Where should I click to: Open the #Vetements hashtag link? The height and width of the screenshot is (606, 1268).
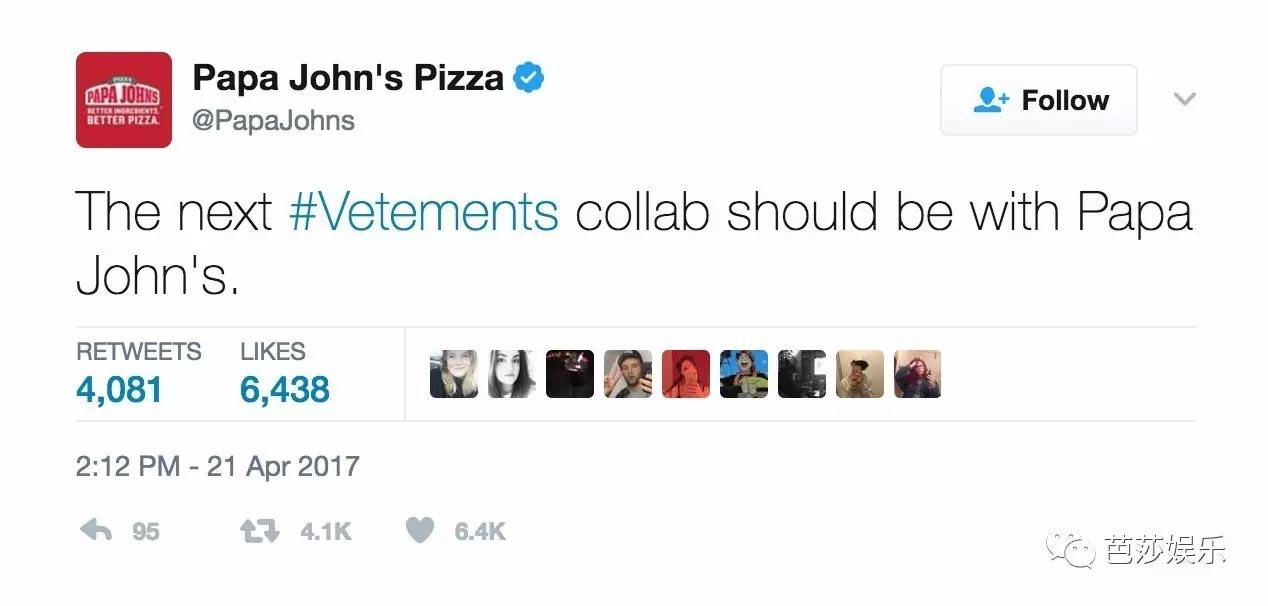pos(423,211)
